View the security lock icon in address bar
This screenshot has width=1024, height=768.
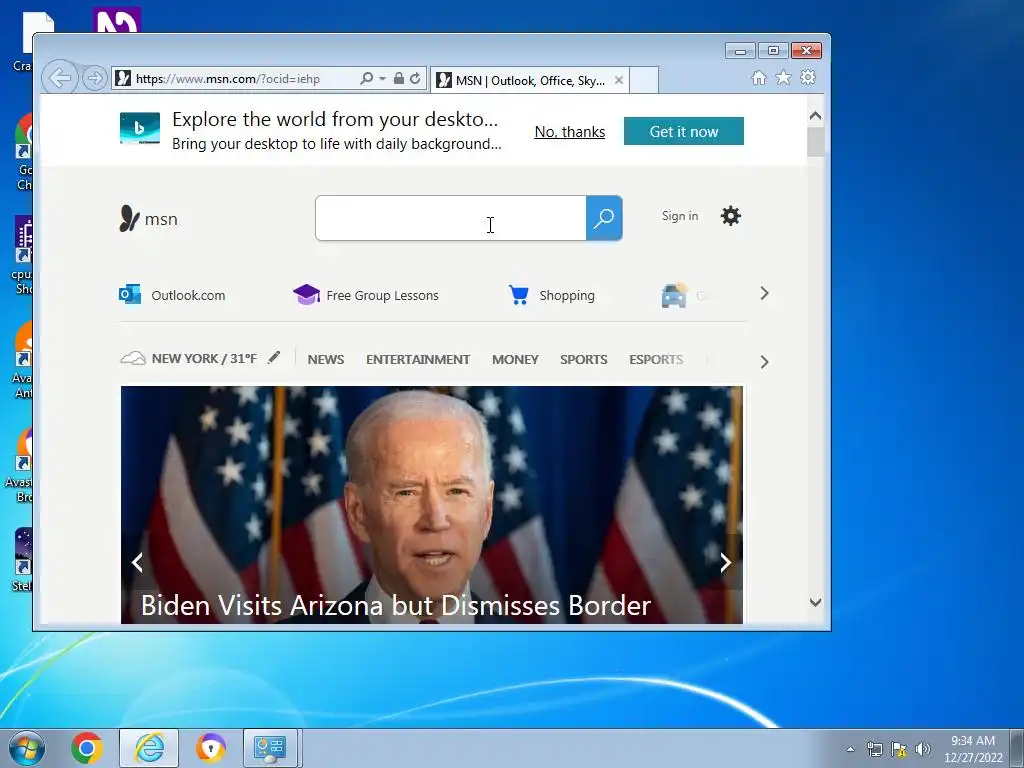(x=399, y=78)
